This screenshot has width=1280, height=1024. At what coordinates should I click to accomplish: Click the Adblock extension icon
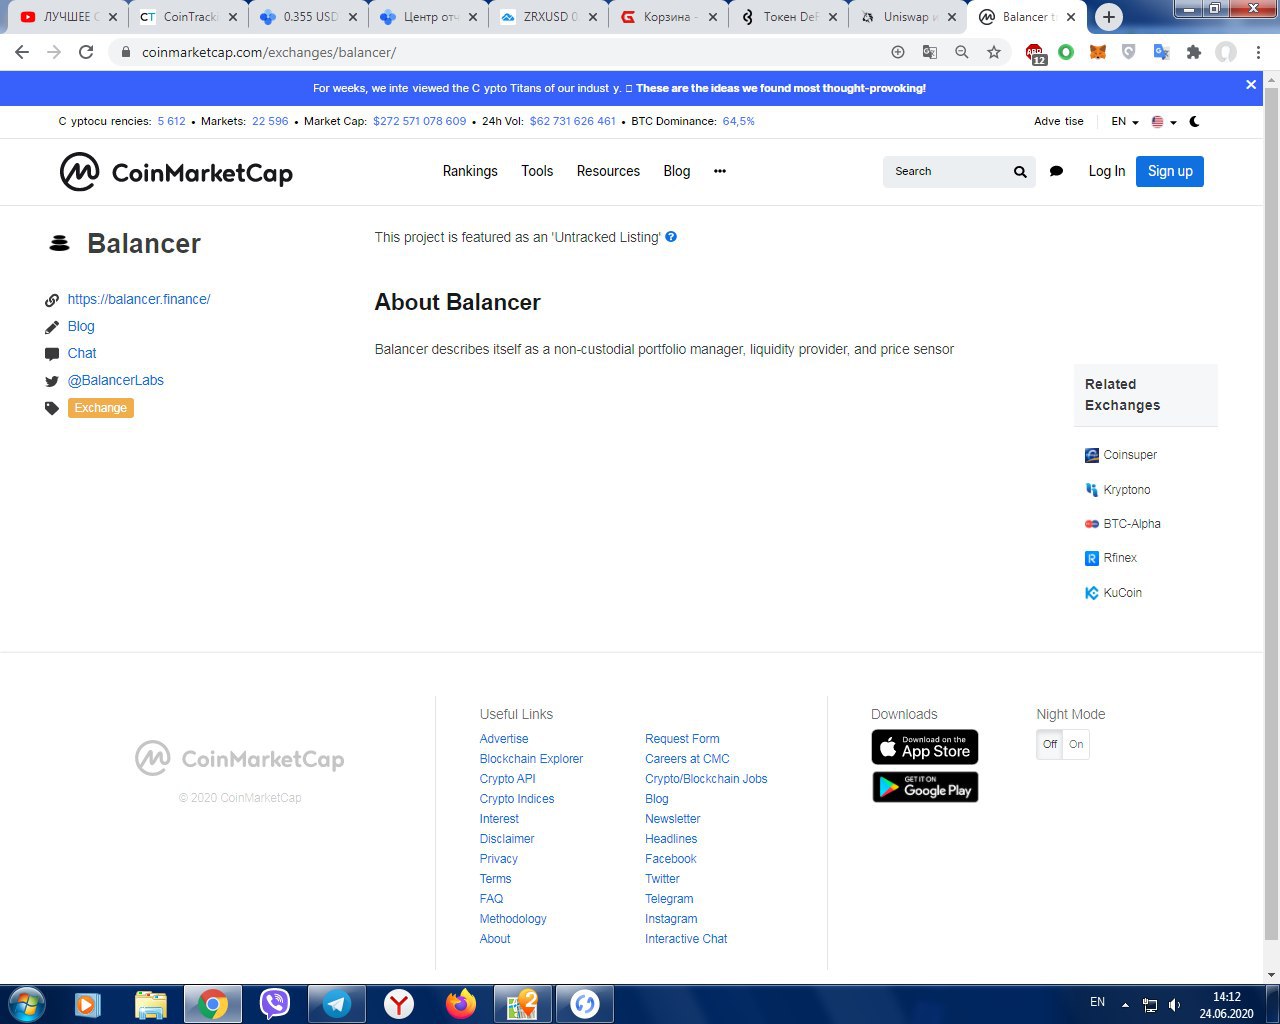1034,53
